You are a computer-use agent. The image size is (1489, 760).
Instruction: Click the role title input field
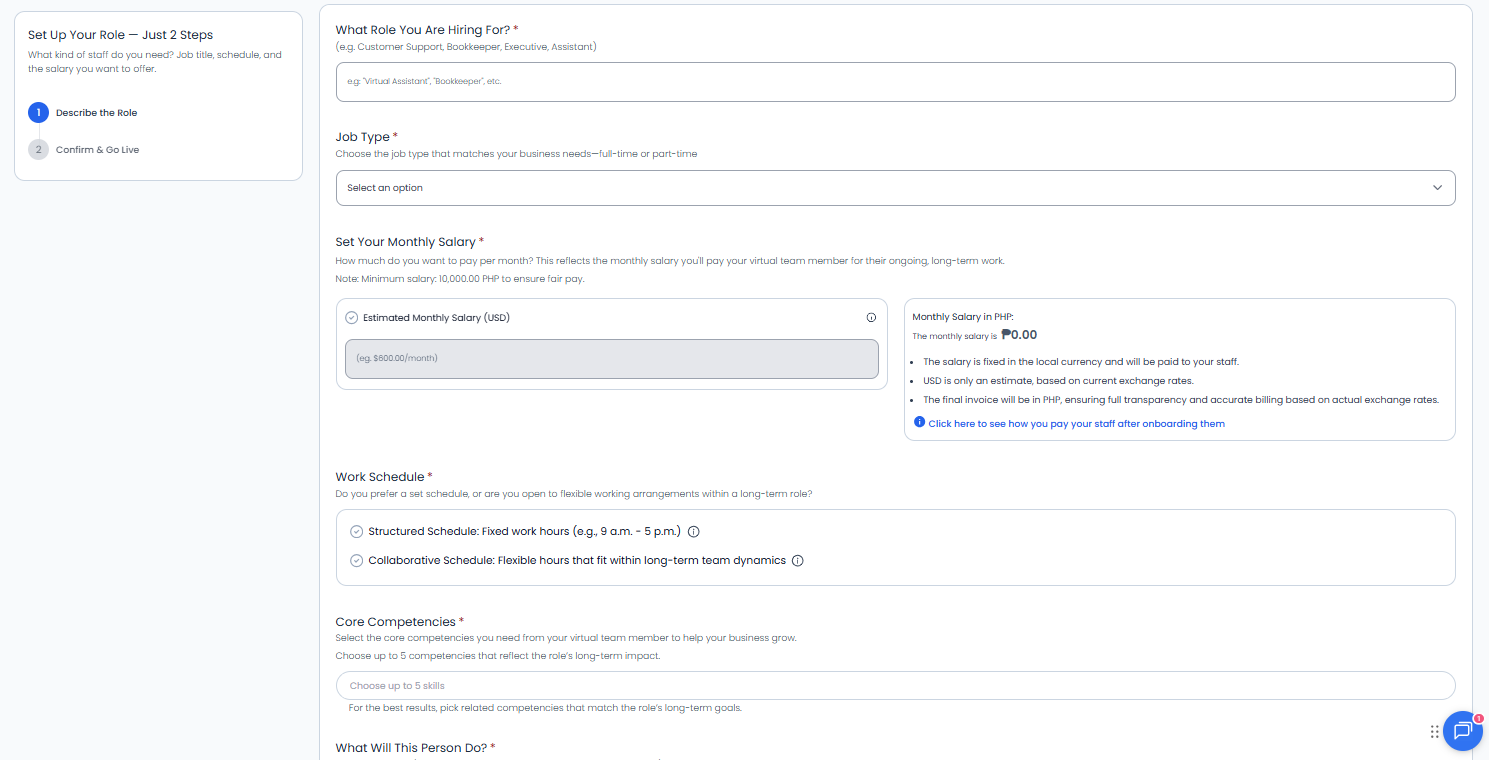click(x=895, y=82)
